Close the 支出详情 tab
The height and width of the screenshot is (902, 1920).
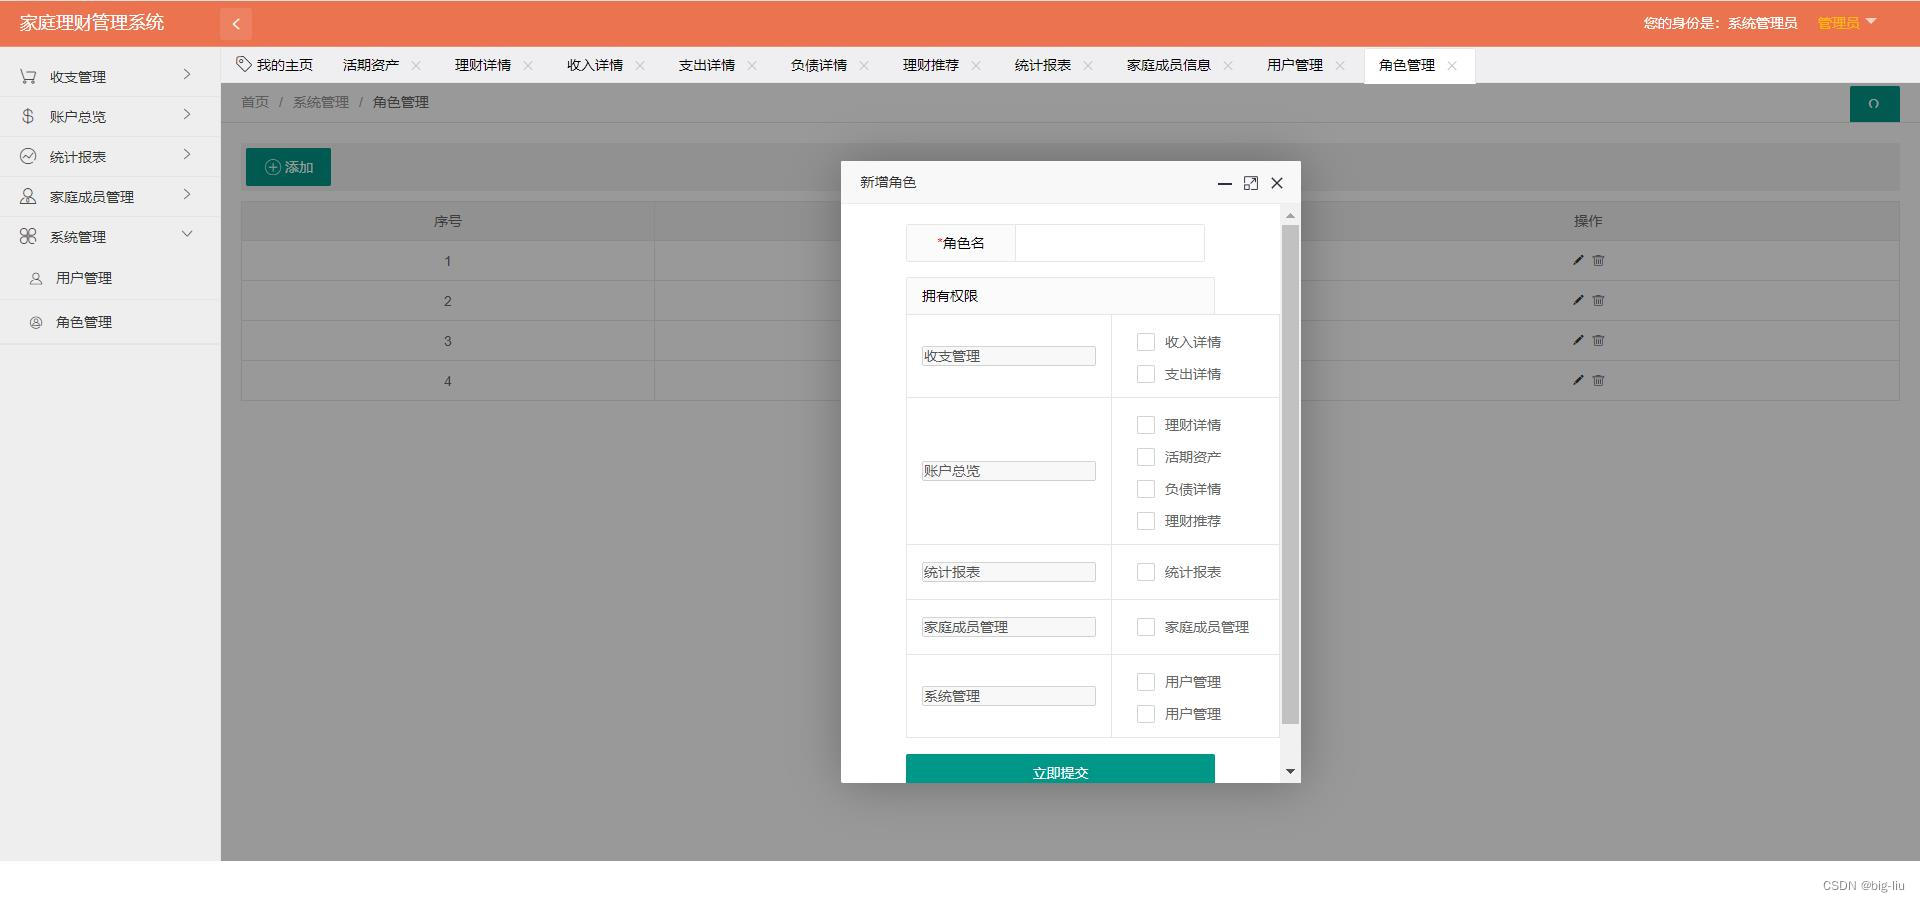[x=752, y=65]
